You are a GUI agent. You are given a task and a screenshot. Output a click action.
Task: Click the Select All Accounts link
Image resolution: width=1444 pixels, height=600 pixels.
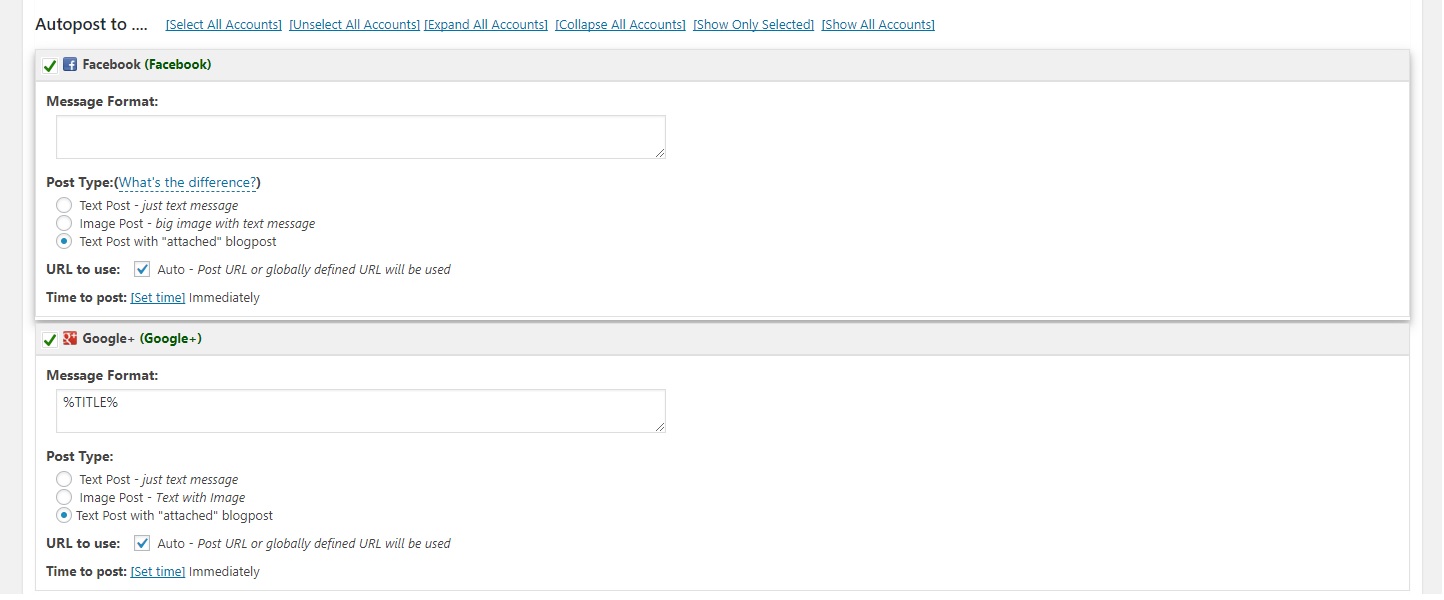pos(224,25)
